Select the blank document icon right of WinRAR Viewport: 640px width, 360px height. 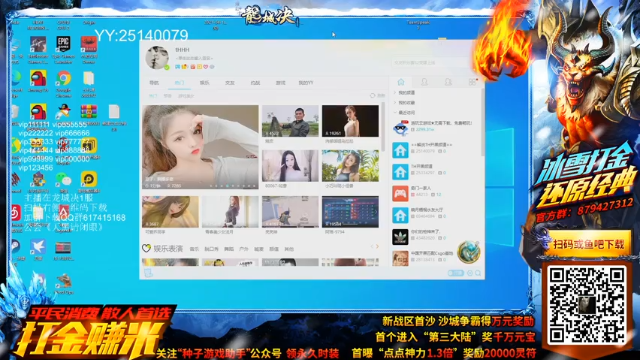click(114, 111)
